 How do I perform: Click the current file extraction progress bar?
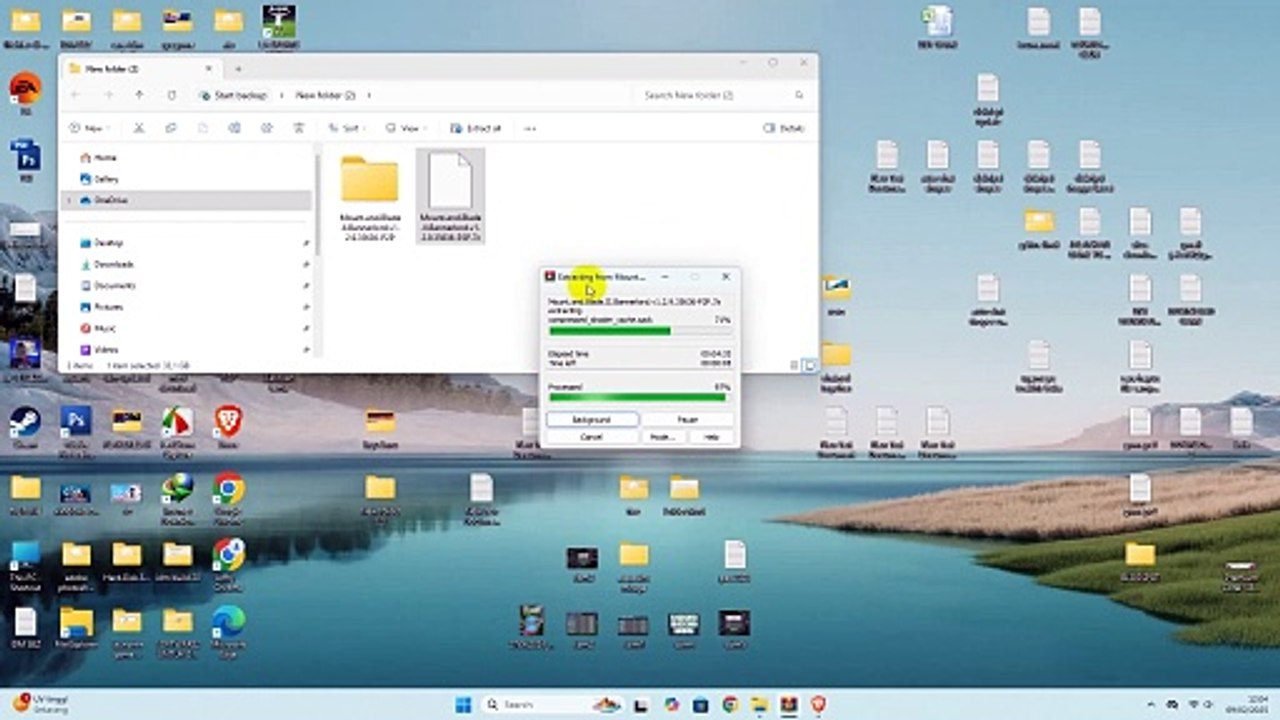pos(640,331)
